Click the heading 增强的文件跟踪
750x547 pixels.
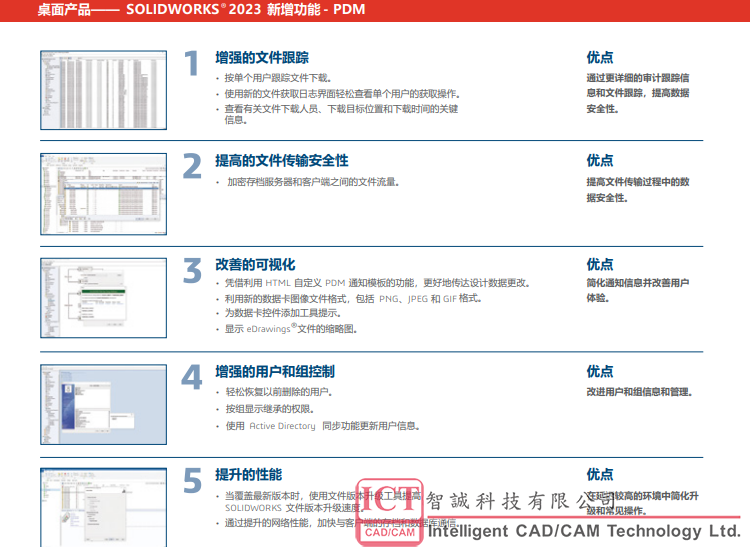[262, 58]
